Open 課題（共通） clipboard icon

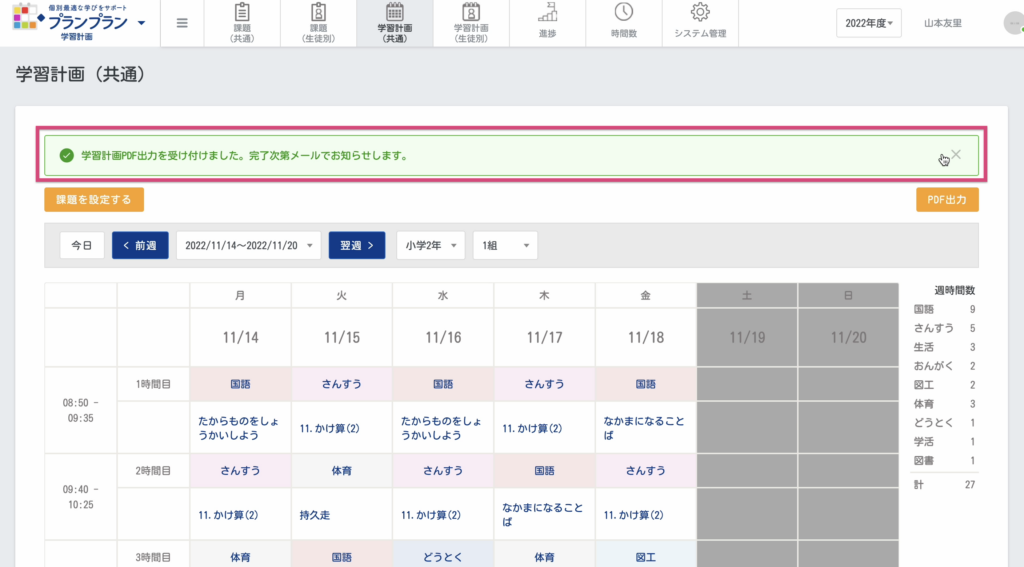(241, 13)
